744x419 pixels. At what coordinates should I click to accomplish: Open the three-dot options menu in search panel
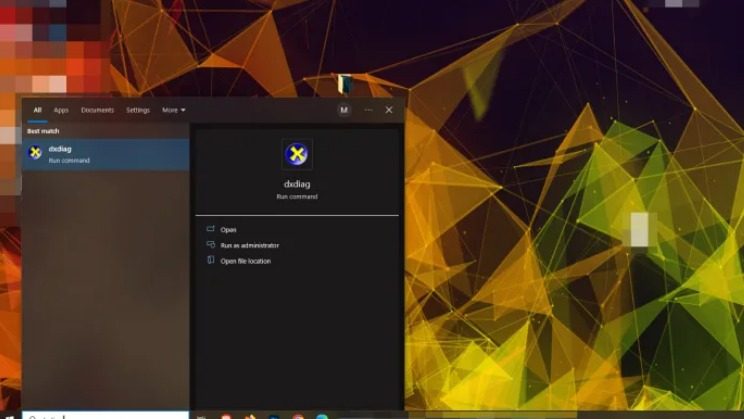click(368, 110)
